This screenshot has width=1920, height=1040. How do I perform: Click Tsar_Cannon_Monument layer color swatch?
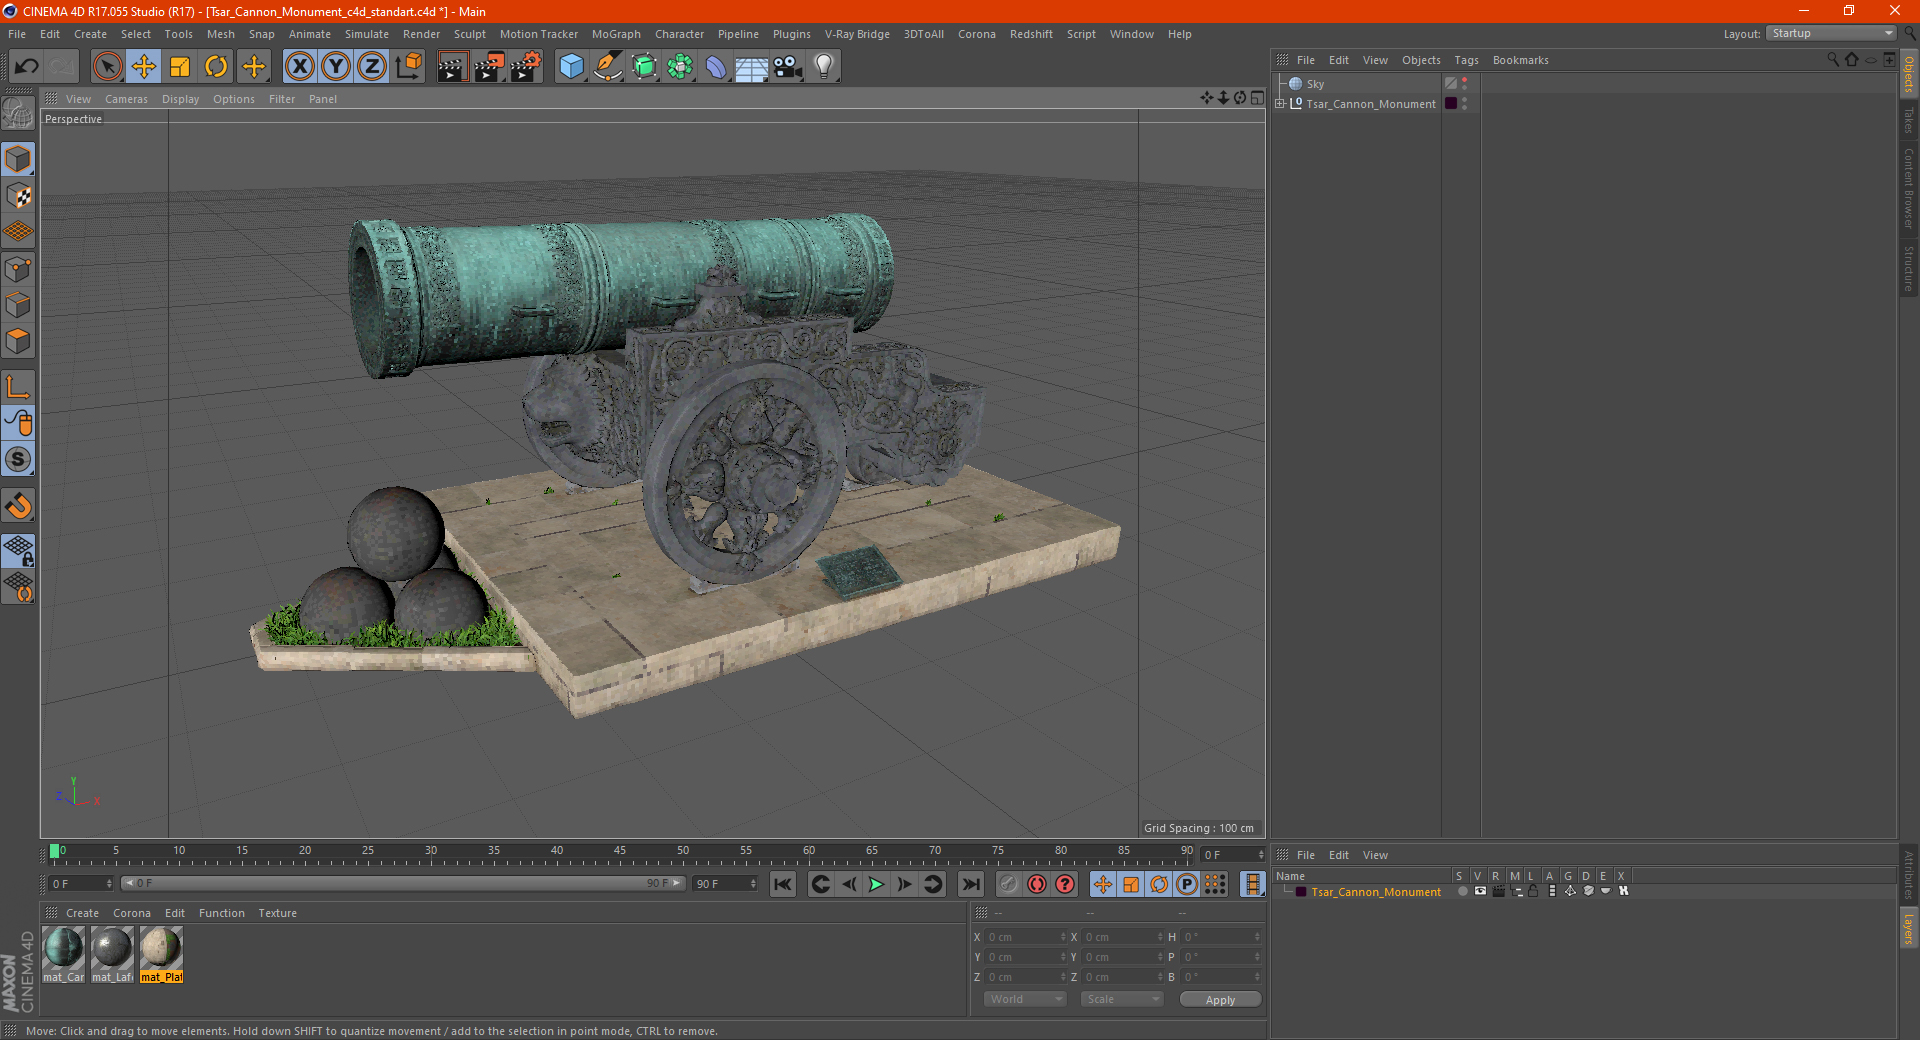(x=1301, y=892)
